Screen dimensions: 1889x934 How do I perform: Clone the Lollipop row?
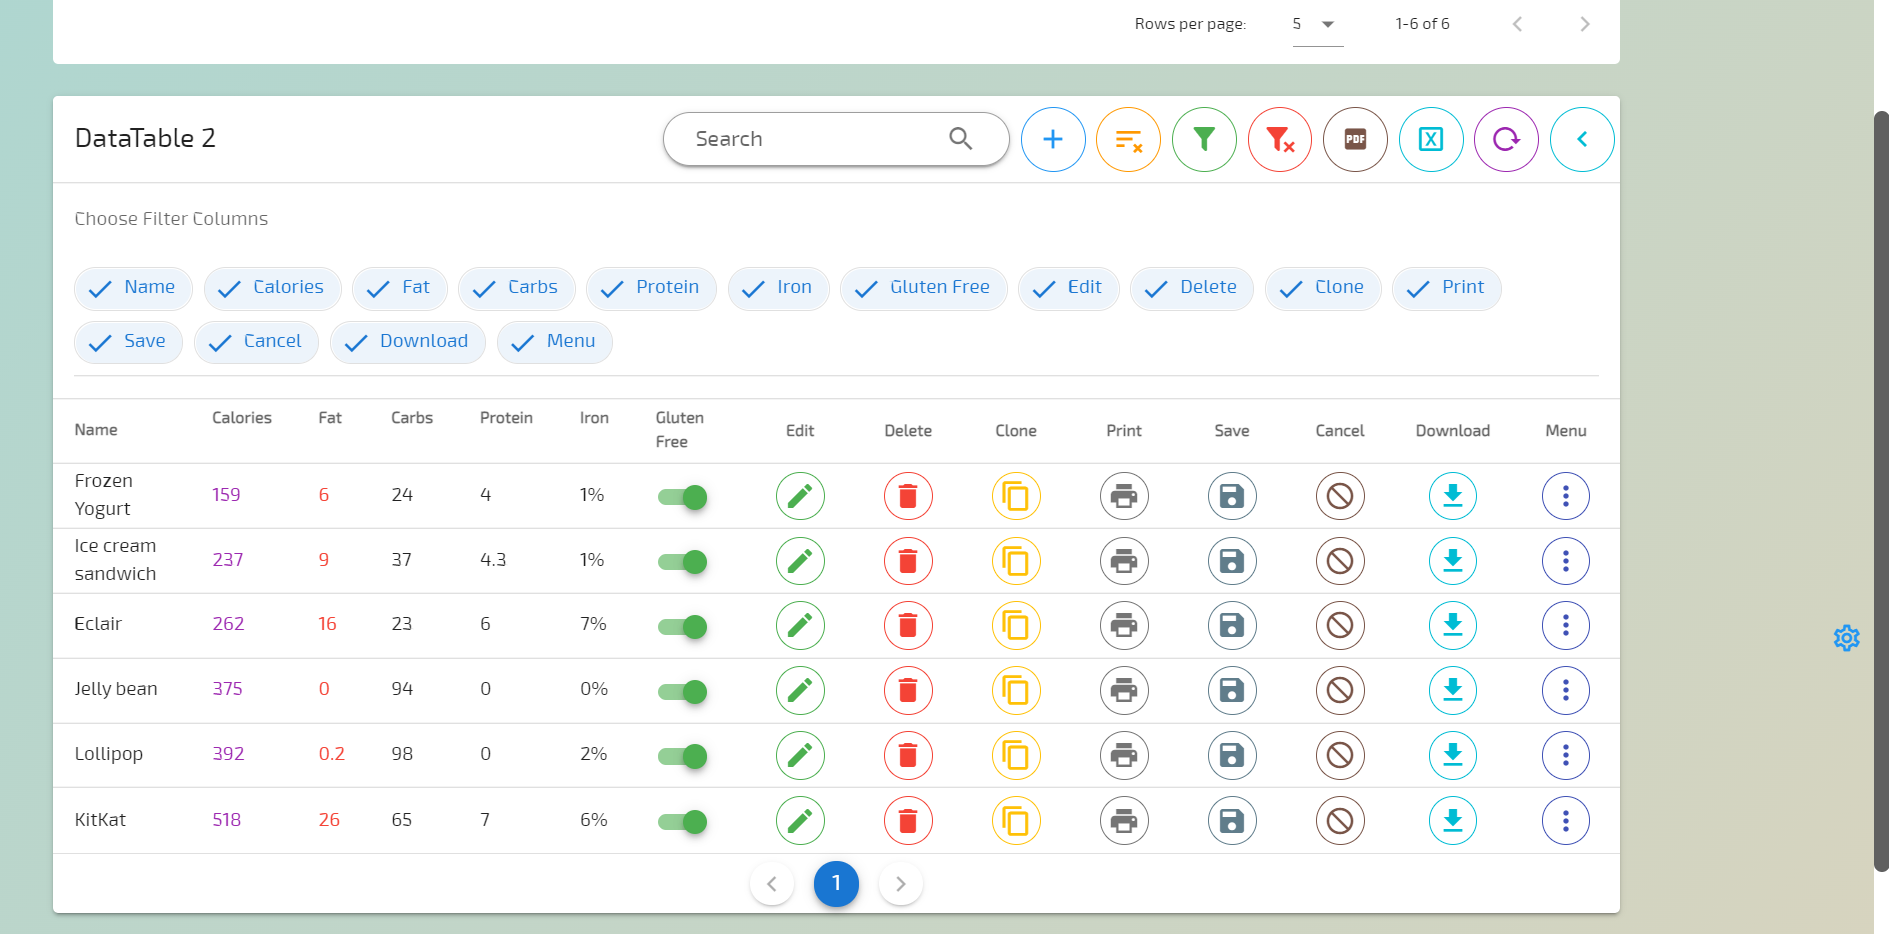[1016, 755]
